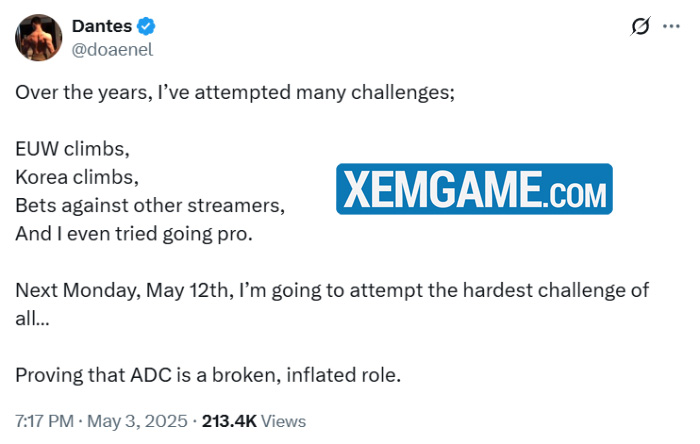Viewport: 700px width, 444px height.
Task: Click the Grok slashed-circle icon
Action: coord(641,28)
